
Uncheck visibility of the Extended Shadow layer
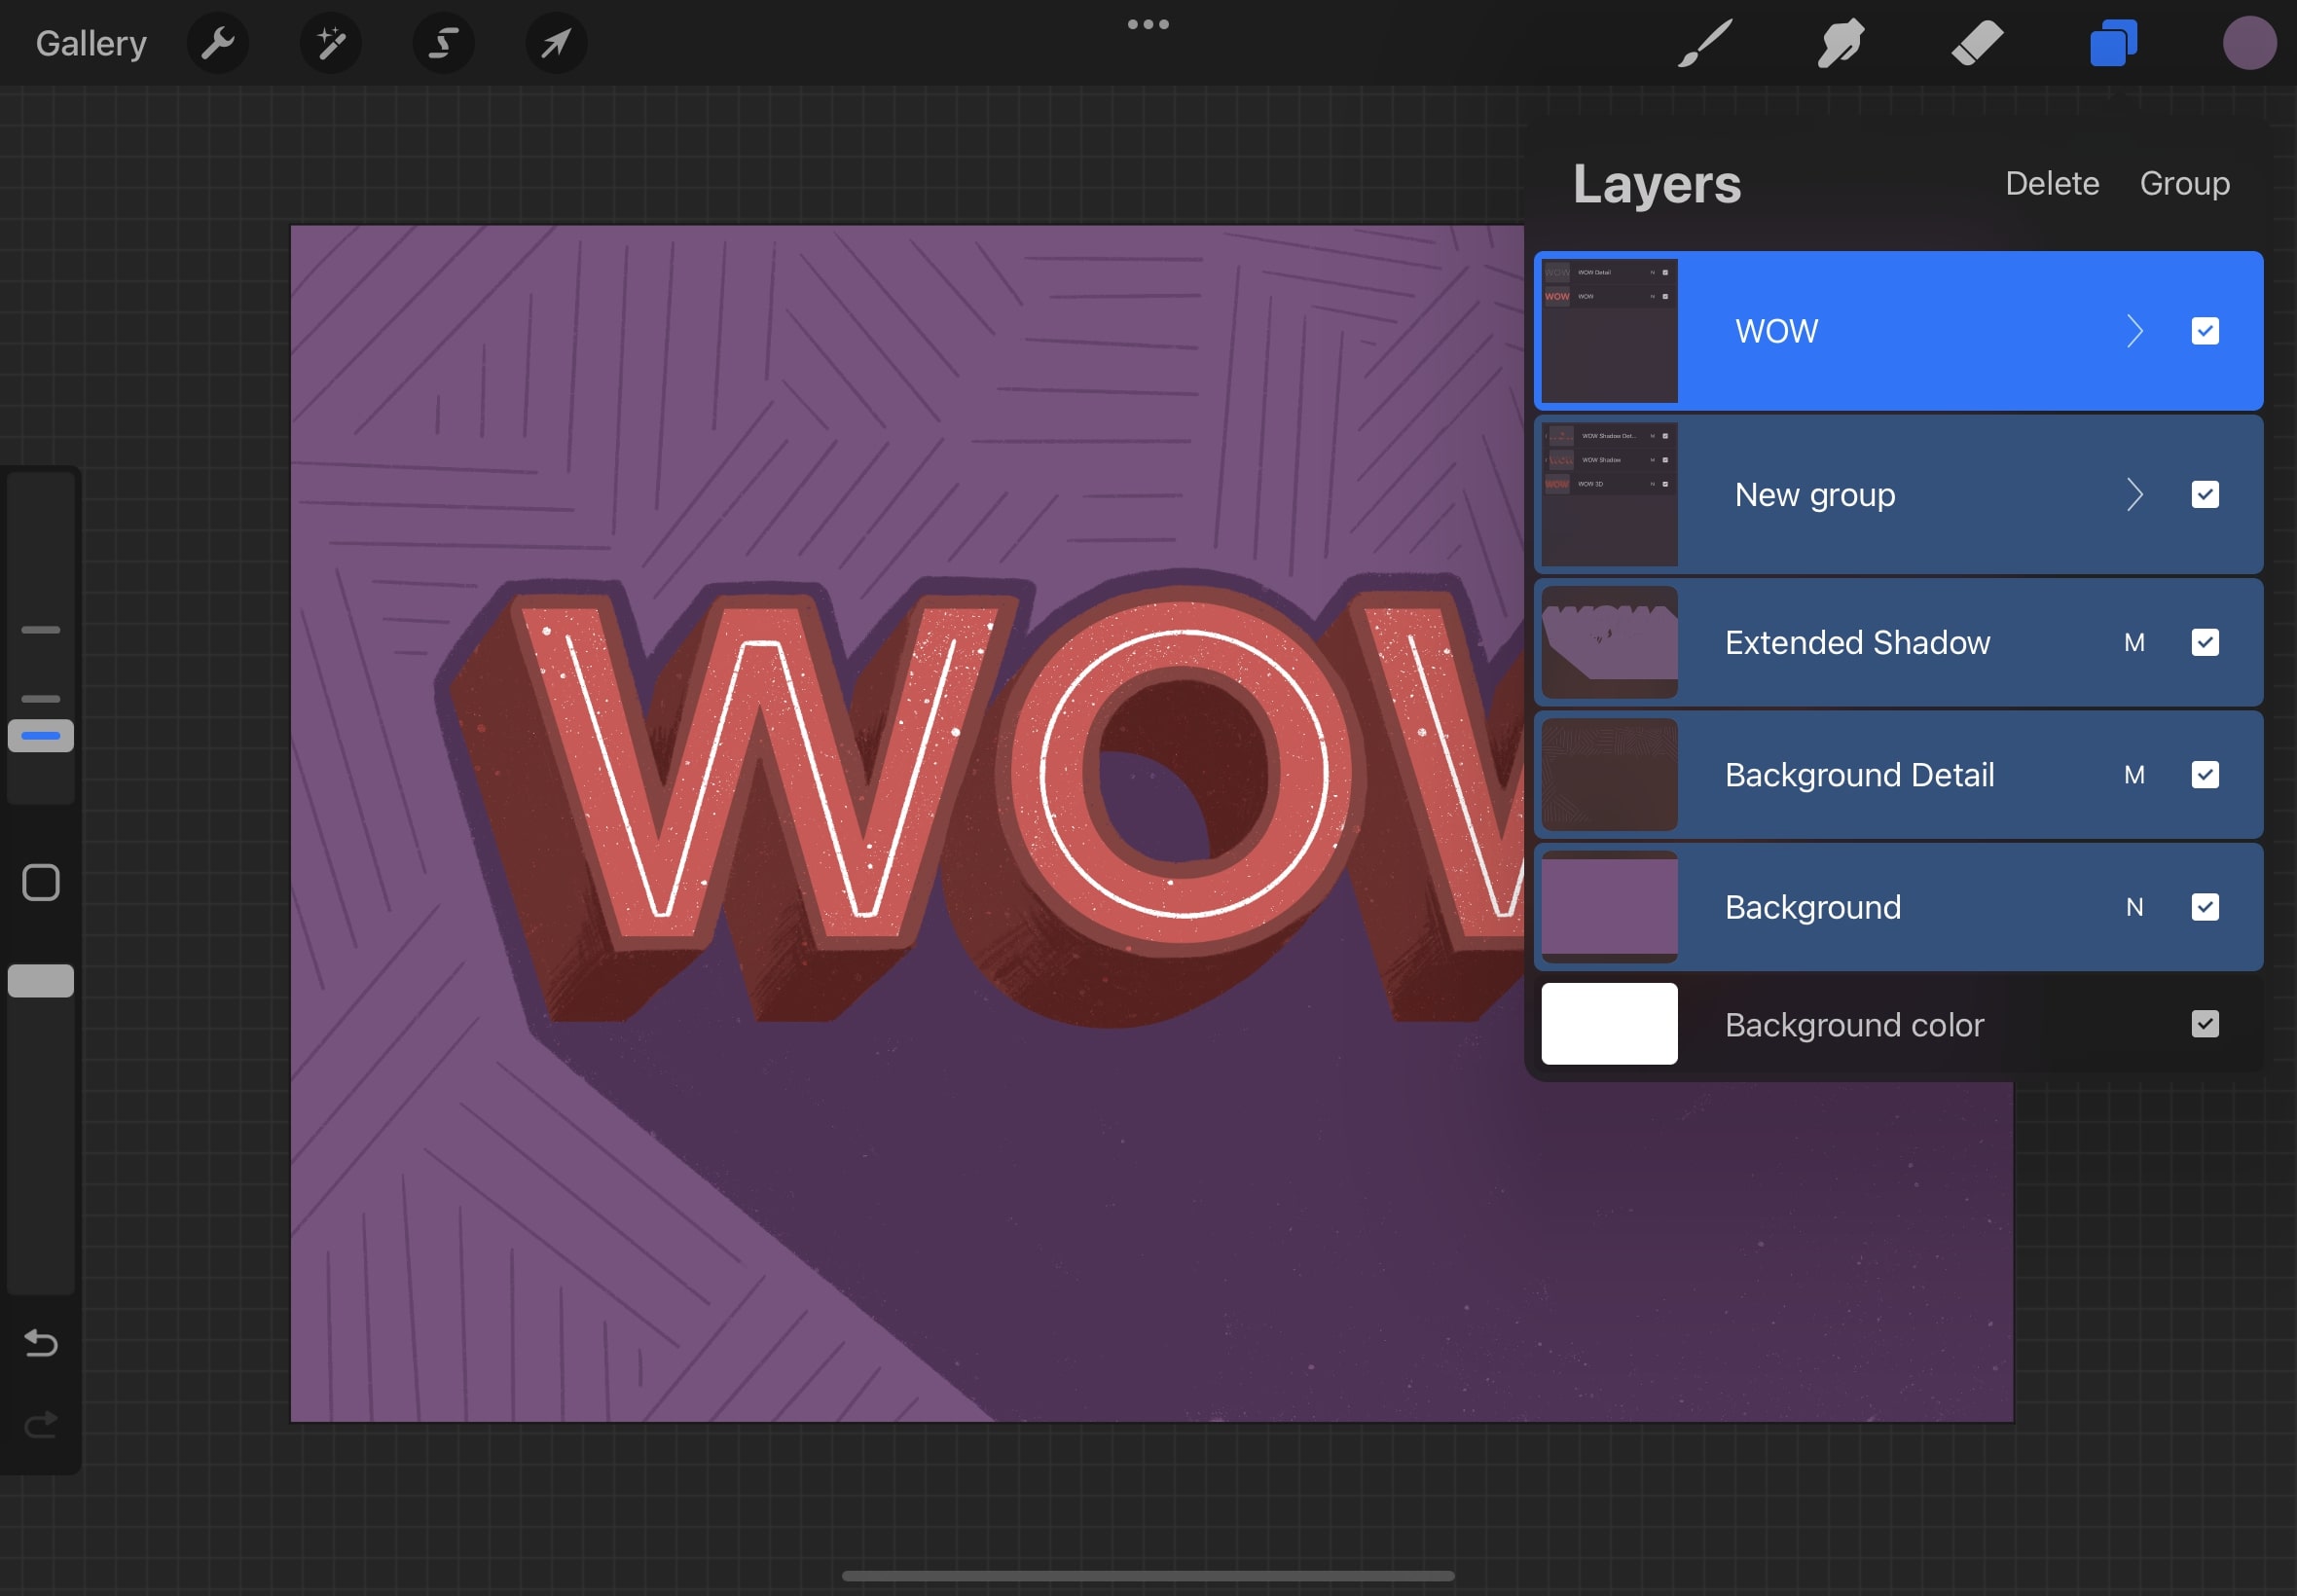[2205, 643]
